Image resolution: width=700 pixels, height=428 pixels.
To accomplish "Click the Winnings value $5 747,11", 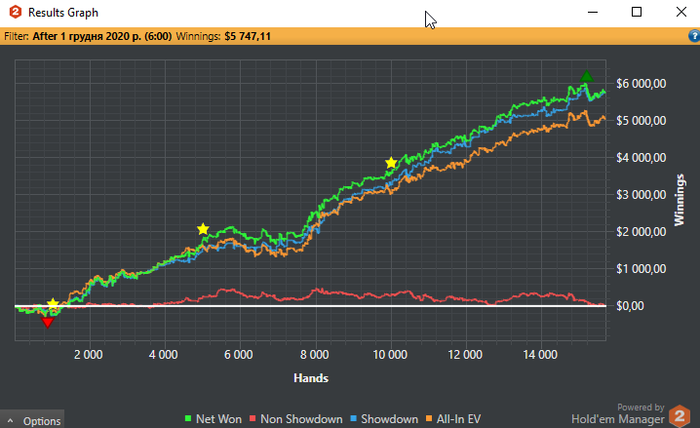I will (x=247, y=36).
